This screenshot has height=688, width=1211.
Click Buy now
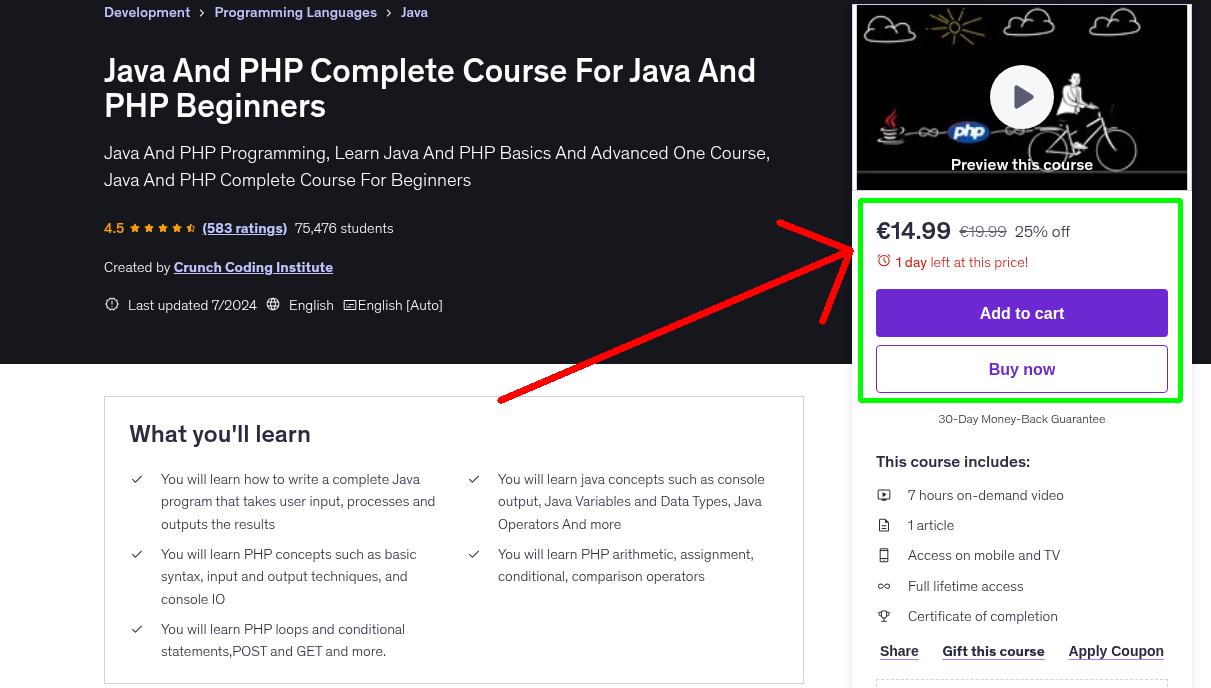coord(1021,369)
